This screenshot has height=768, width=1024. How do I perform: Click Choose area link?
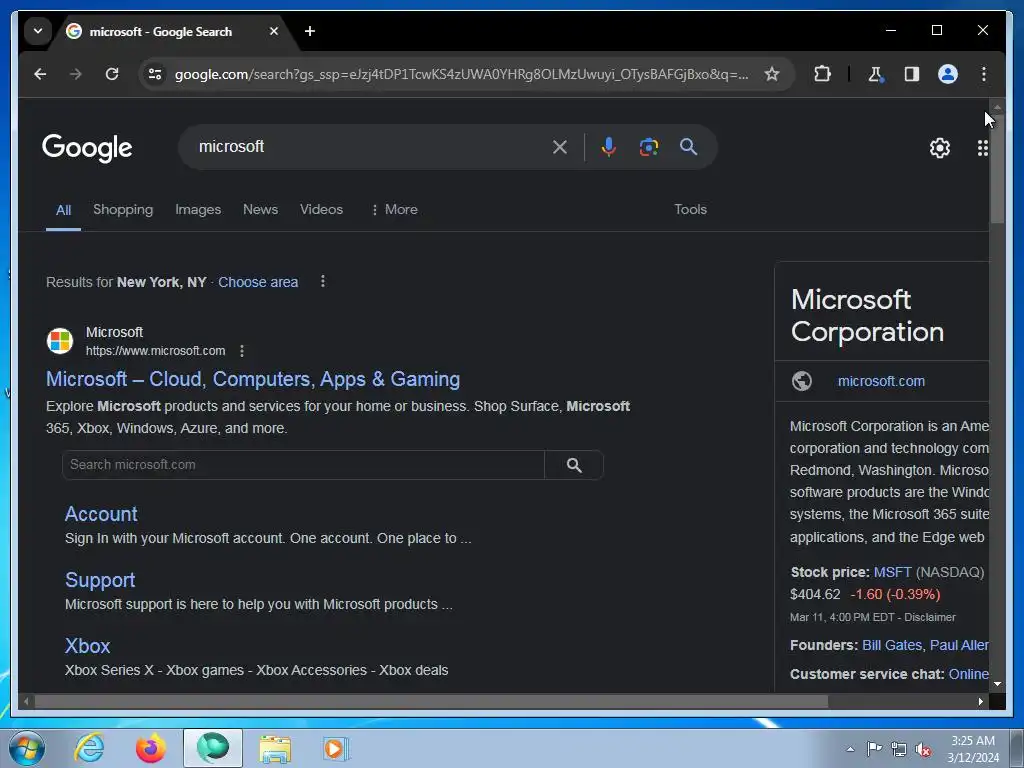coord(258,282)
